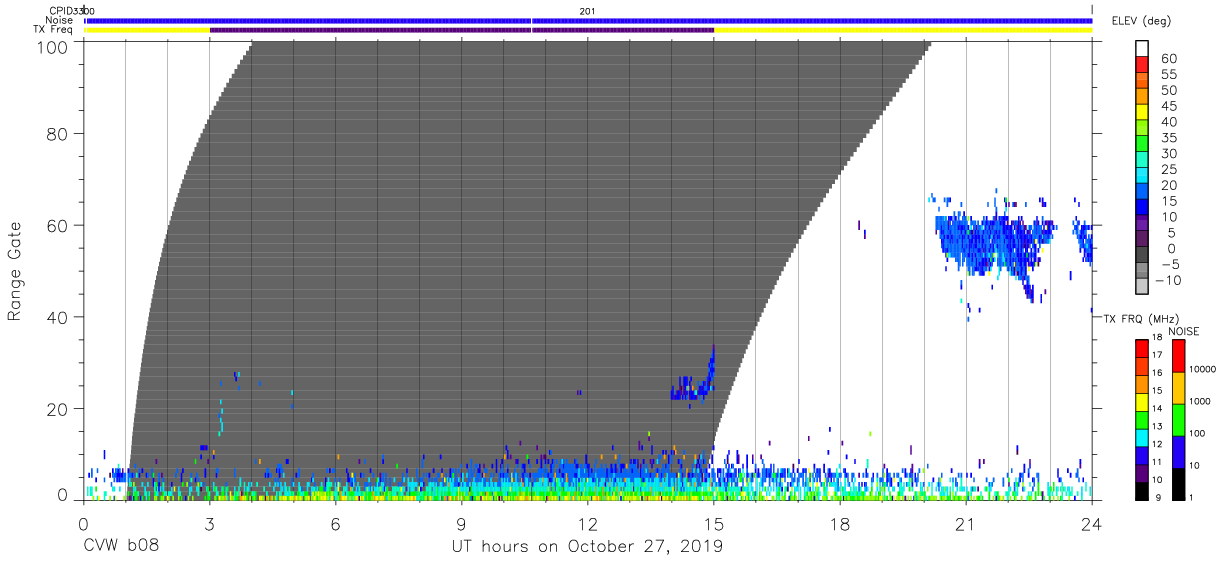Screen dimensions: 1228x567
Task: Pick the green 100–1000 NOISE colorbar segment
Action: click(1178, 419)
